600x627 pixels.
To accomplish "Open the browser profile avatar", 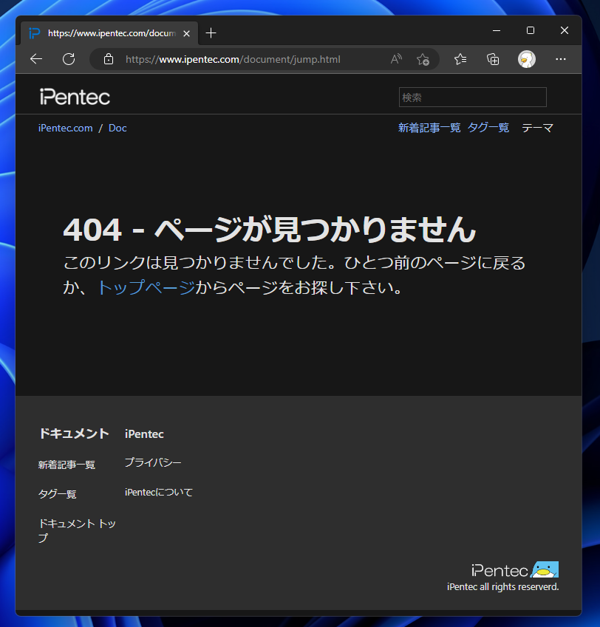I will [526, 59].
